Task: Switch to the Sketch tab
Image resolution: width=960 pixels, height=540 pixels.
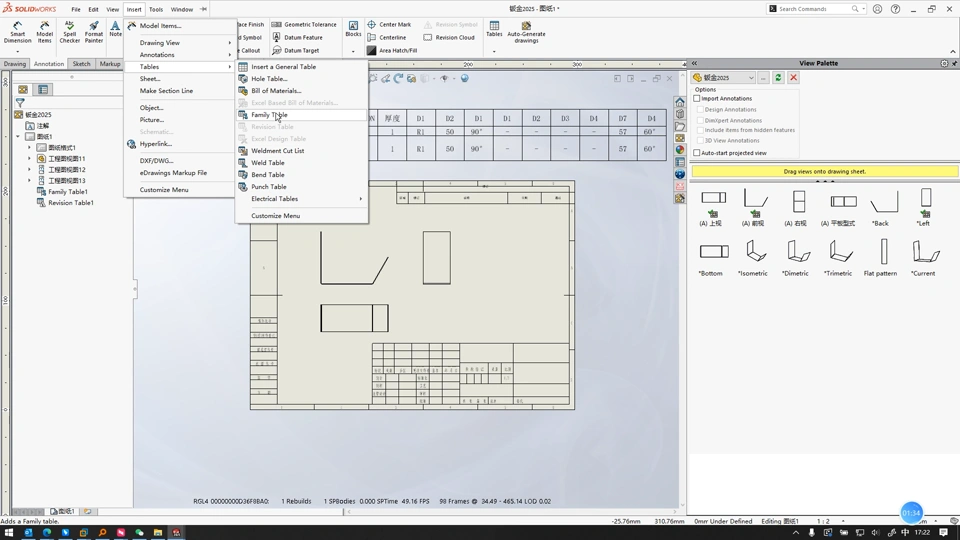Action: tap(81, 64)
